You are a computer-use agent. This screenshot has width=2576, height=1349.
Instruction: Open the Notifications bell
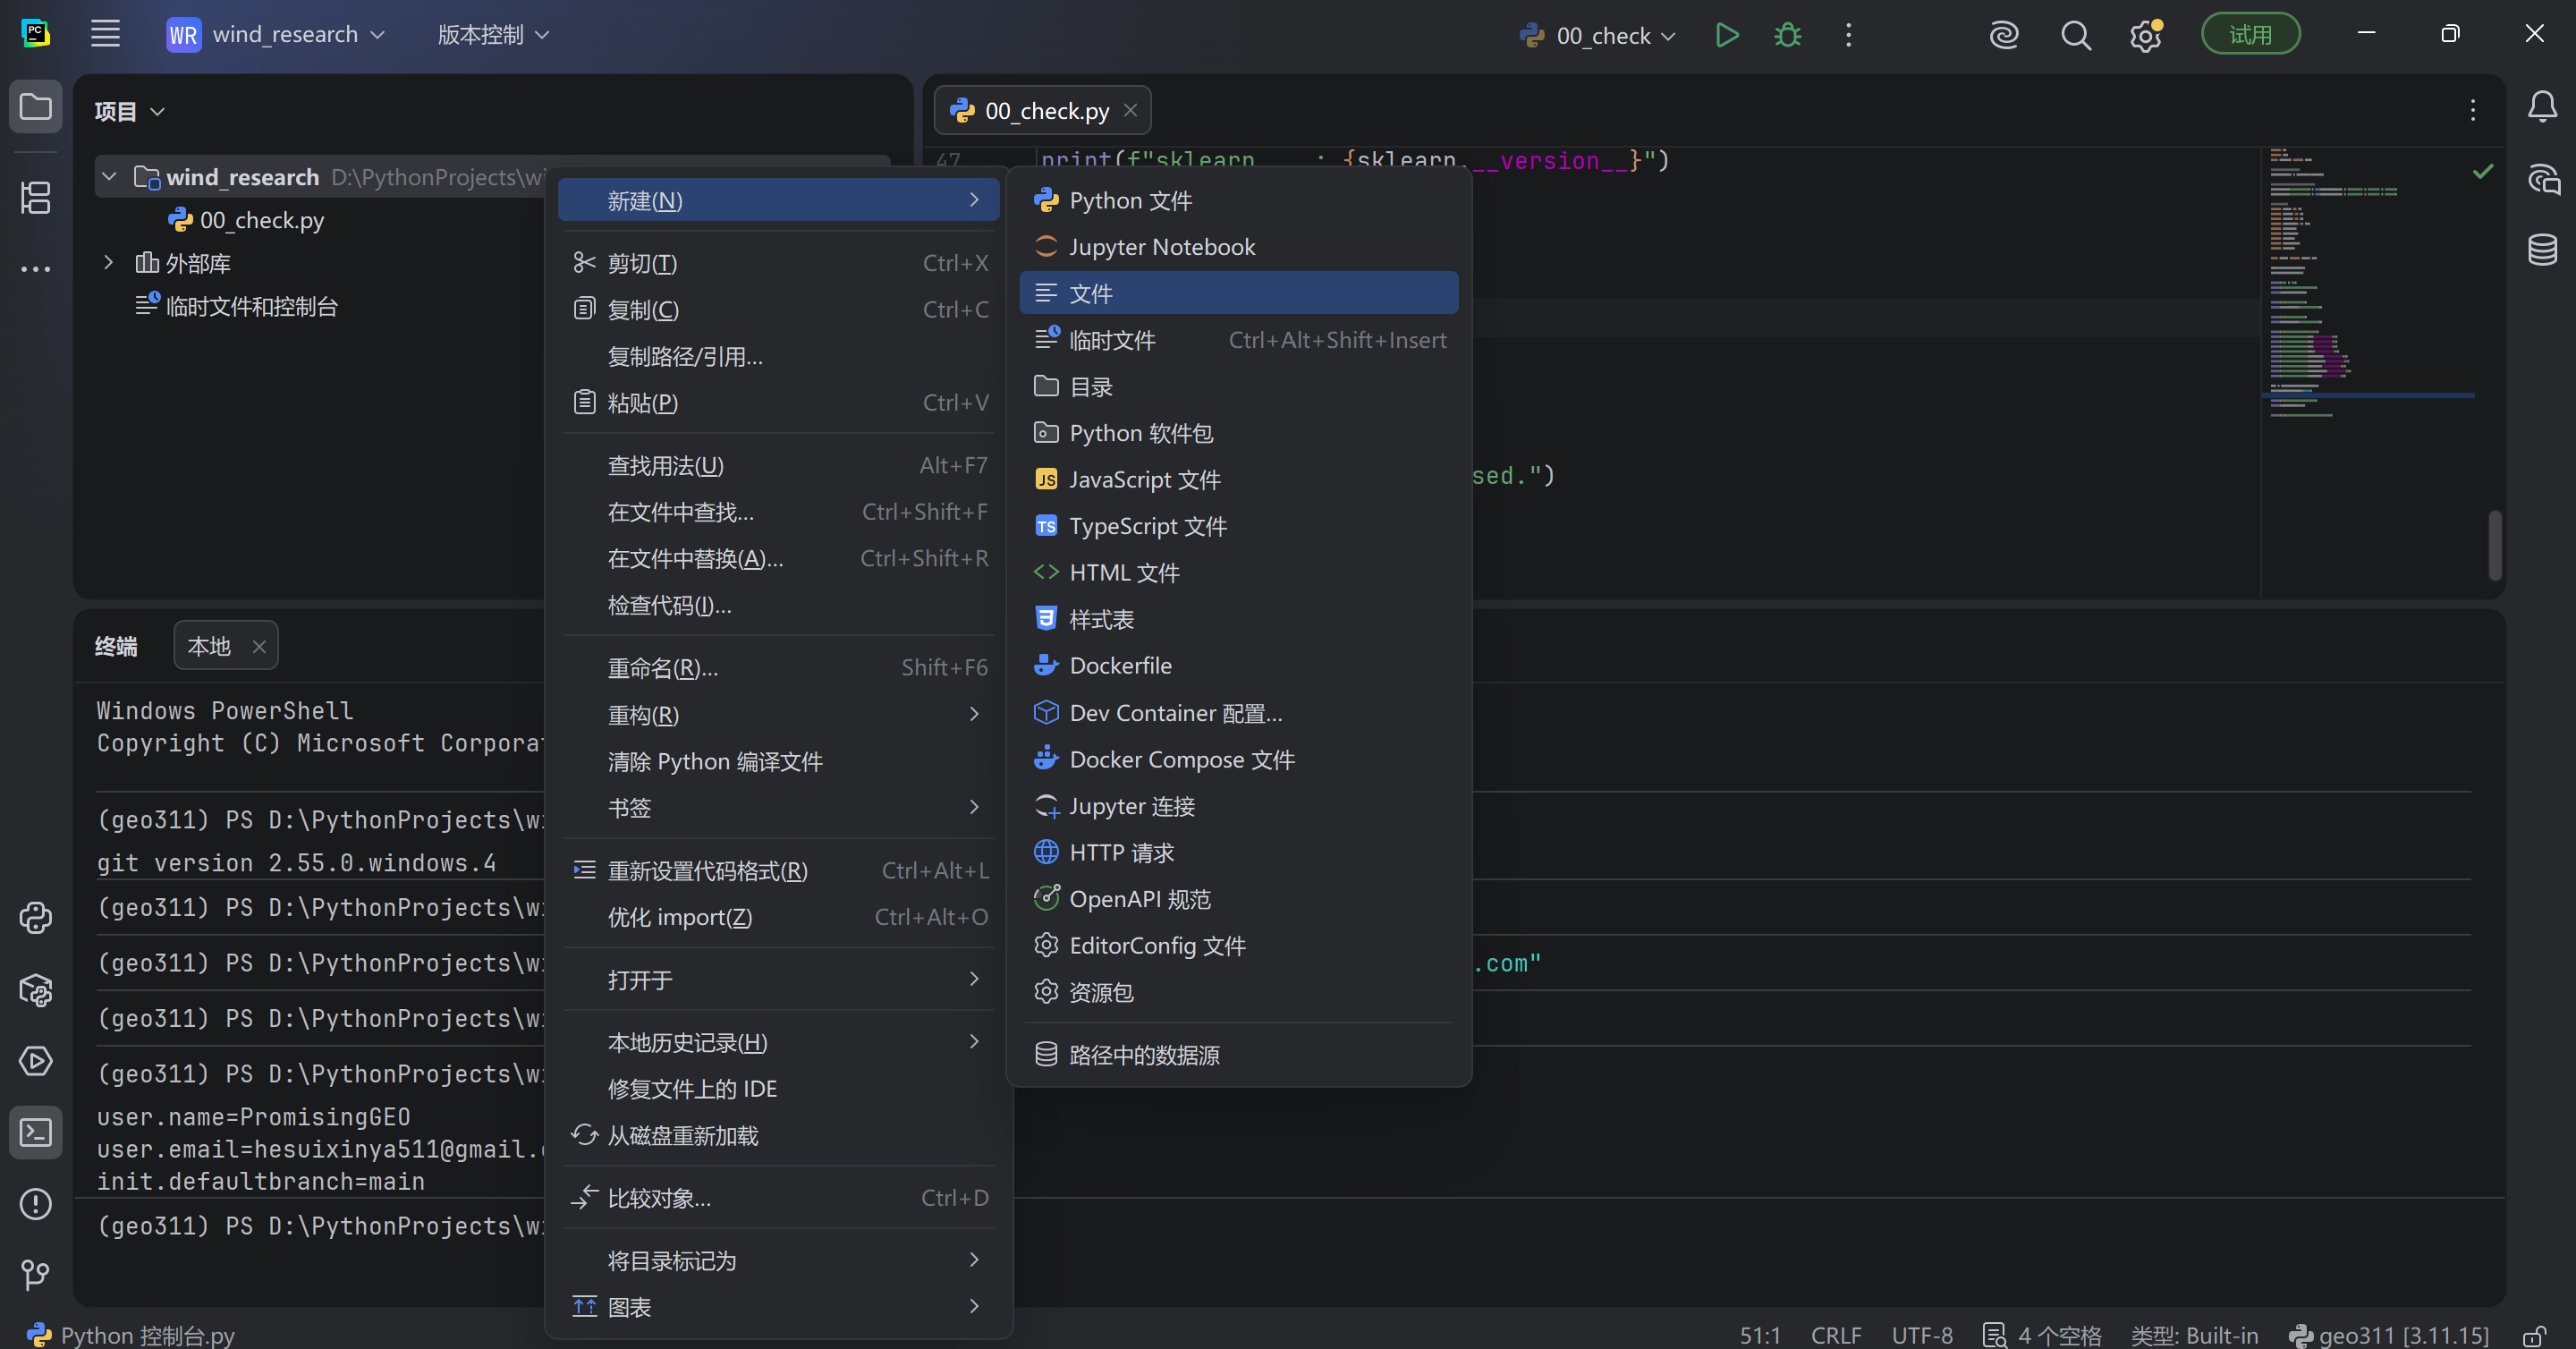(x=2543, y=106)
